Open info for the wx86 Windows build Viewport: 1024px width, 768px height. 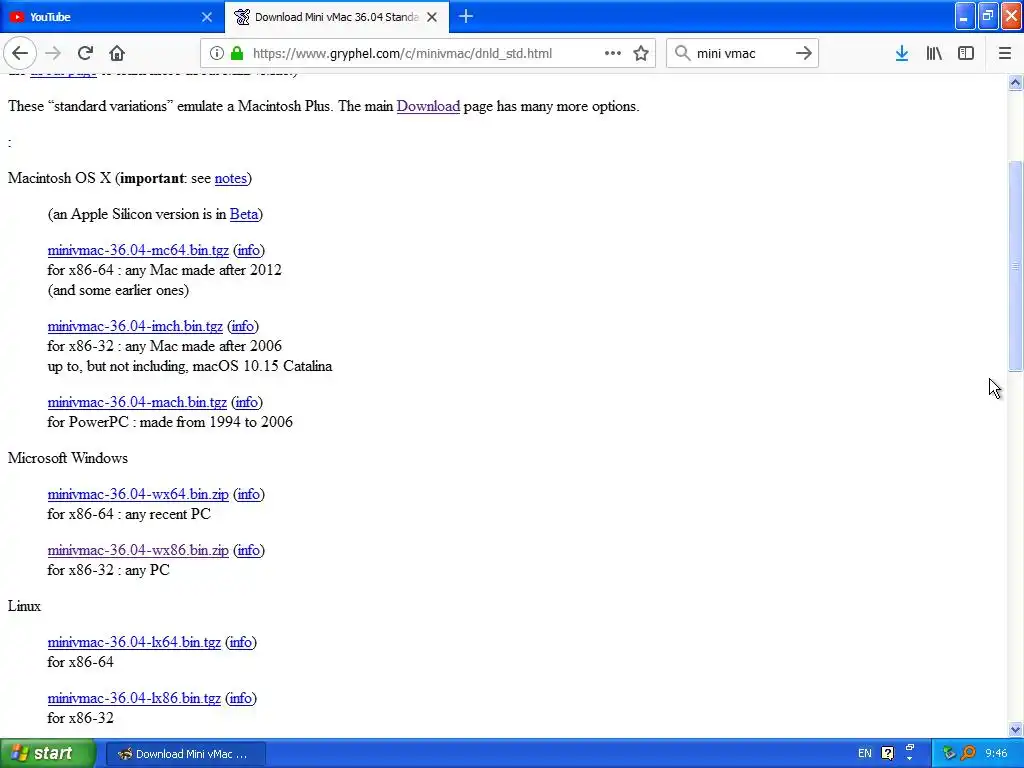pyautogui.click(x=248, y=550)
